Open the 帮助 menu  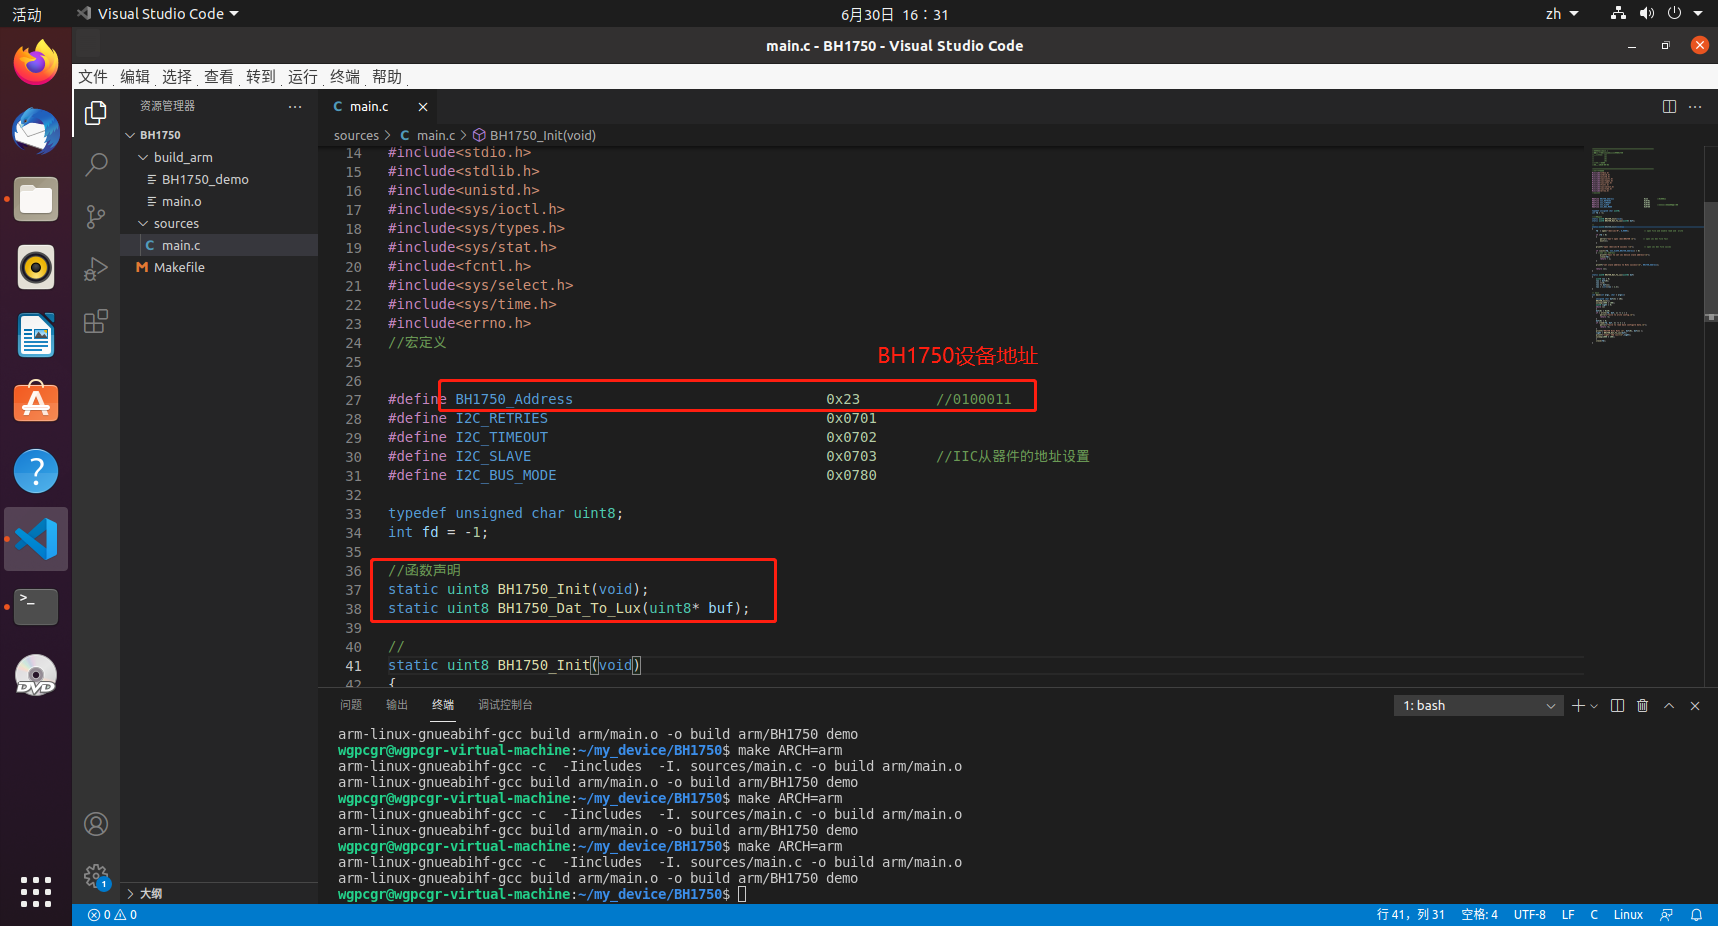[387, 77]
